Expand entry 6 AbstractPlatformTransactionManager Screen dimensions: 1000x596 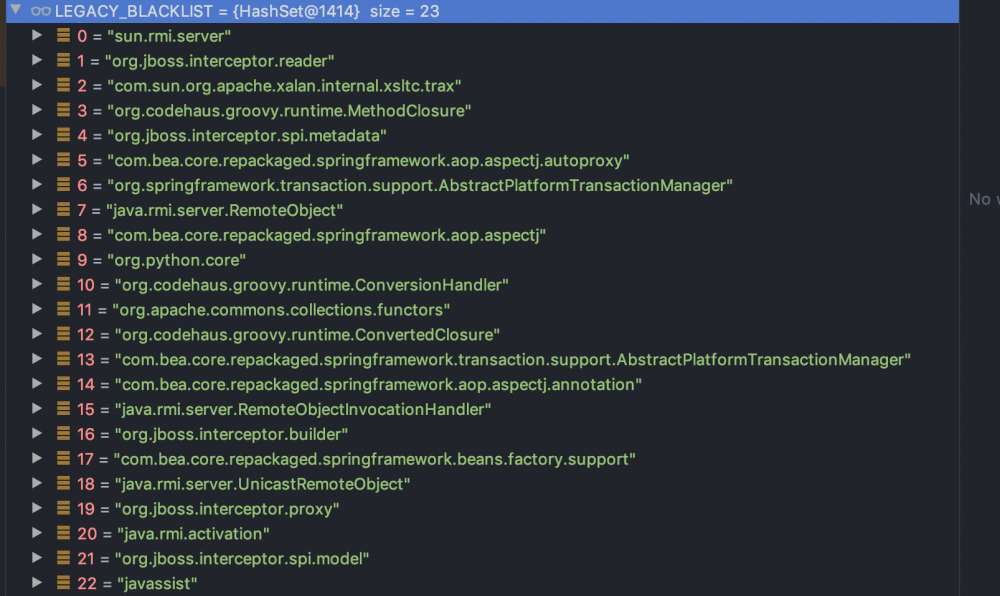pyautogui.click(x=37, y=185)
